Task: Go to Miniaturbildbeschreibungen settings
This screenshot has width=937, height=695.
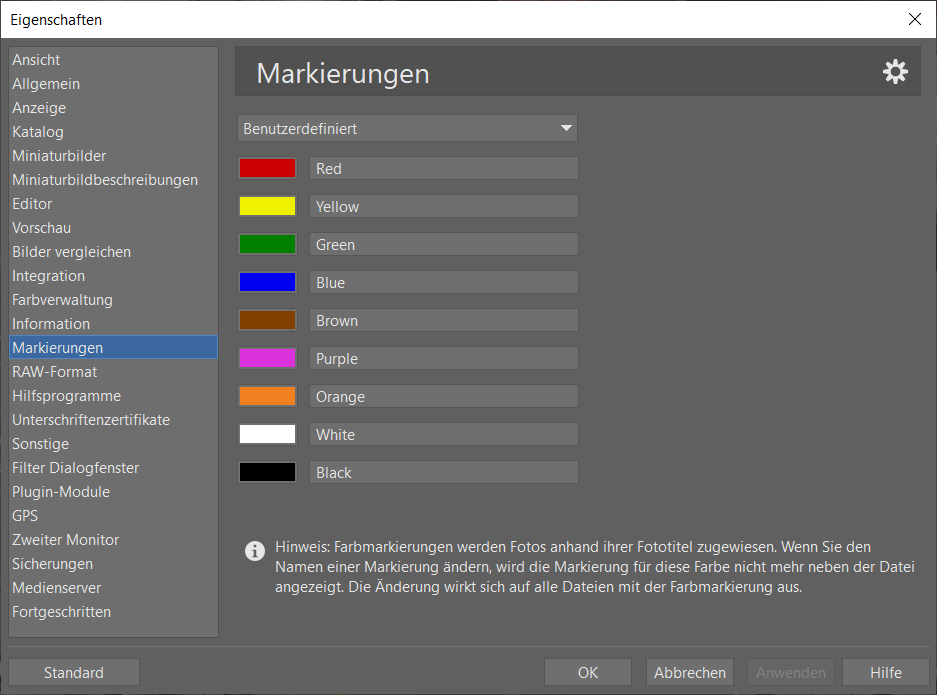Action: point(114,179)
